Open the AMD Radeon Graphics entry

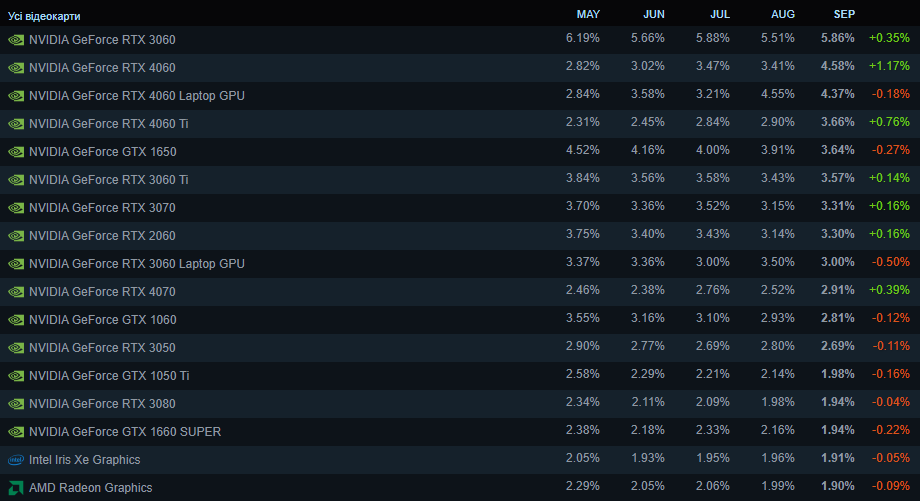click(x=91, y=488)
